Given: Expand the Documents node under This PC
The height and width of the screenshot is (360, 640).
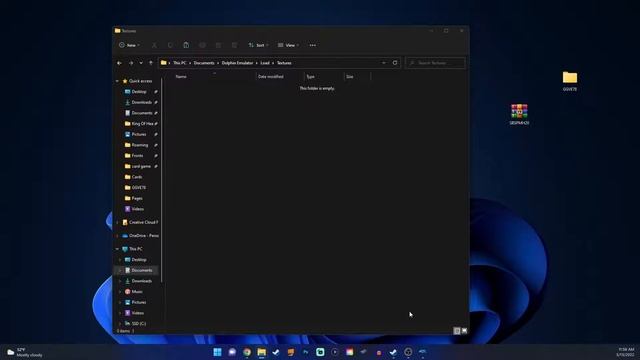Looking at the screenshot, I should coord(120,271).
